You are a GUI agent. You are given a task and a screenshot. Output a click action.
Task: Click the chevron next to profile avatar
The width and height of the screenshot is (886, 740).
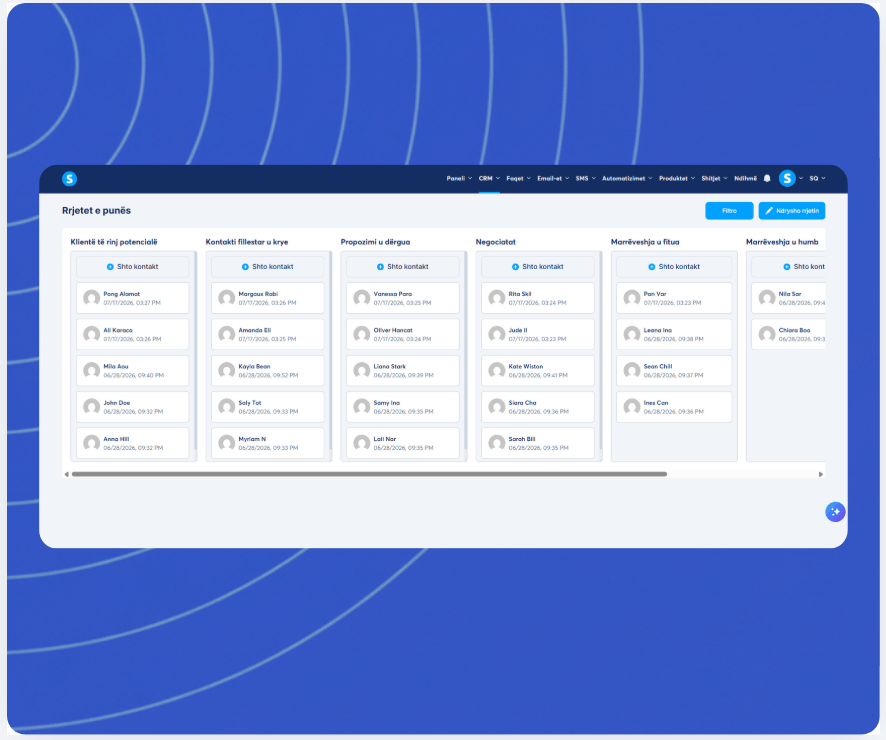click(801, 179)
